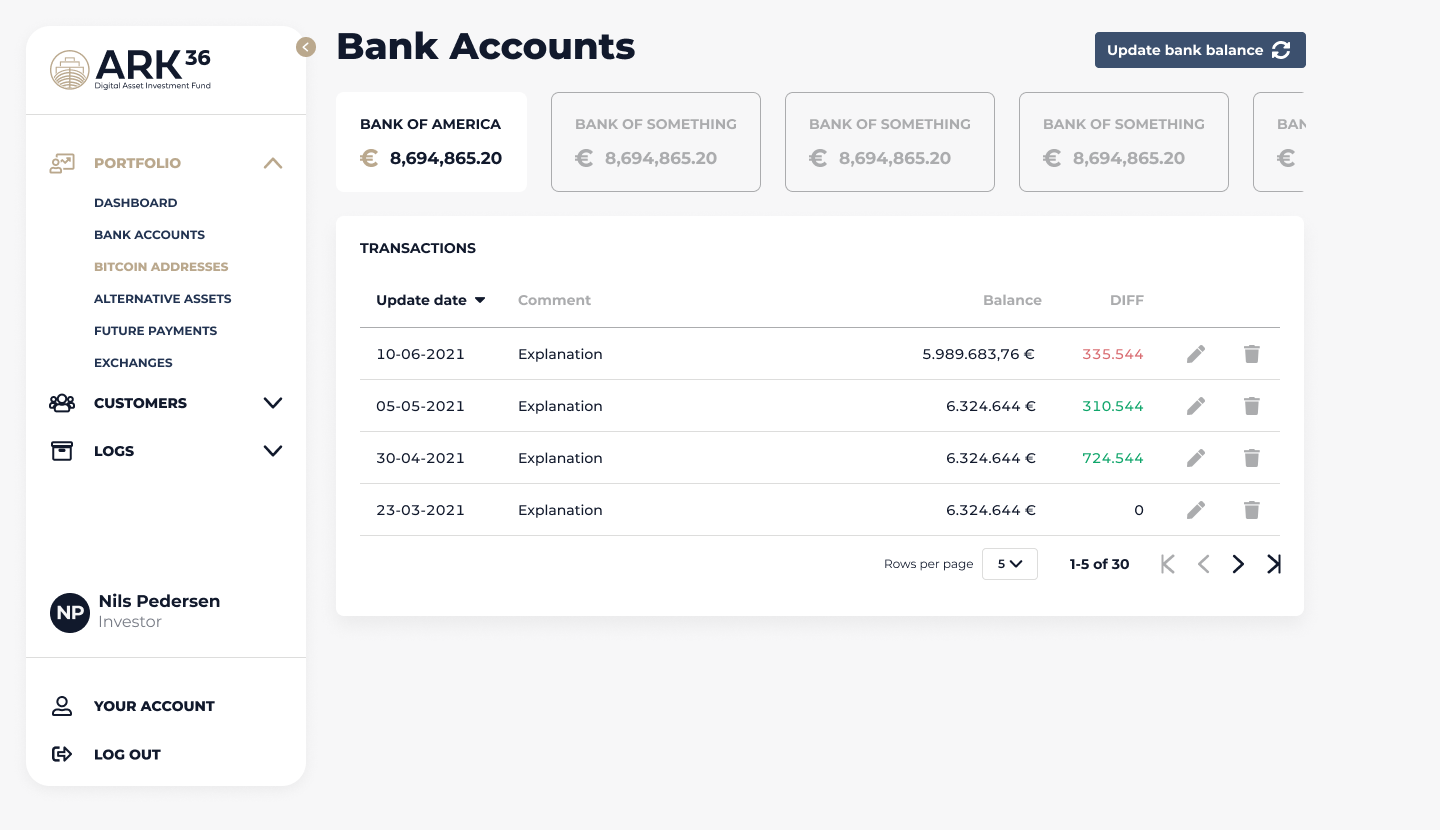Viewport: 1440px width, 830px height.
Task: Expand the Logs section chevron
Action: click(x=273, y=451)
